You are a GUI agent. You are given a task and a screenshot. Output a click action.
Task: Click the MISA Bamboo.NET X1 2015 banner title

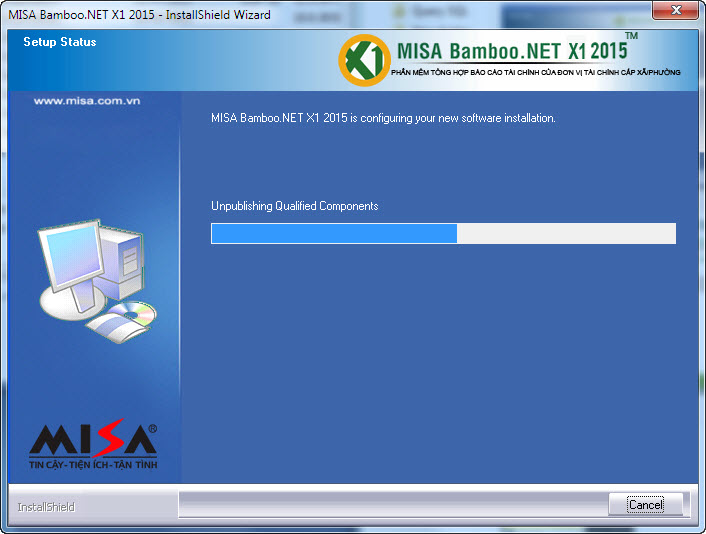[x=512, y=51]
